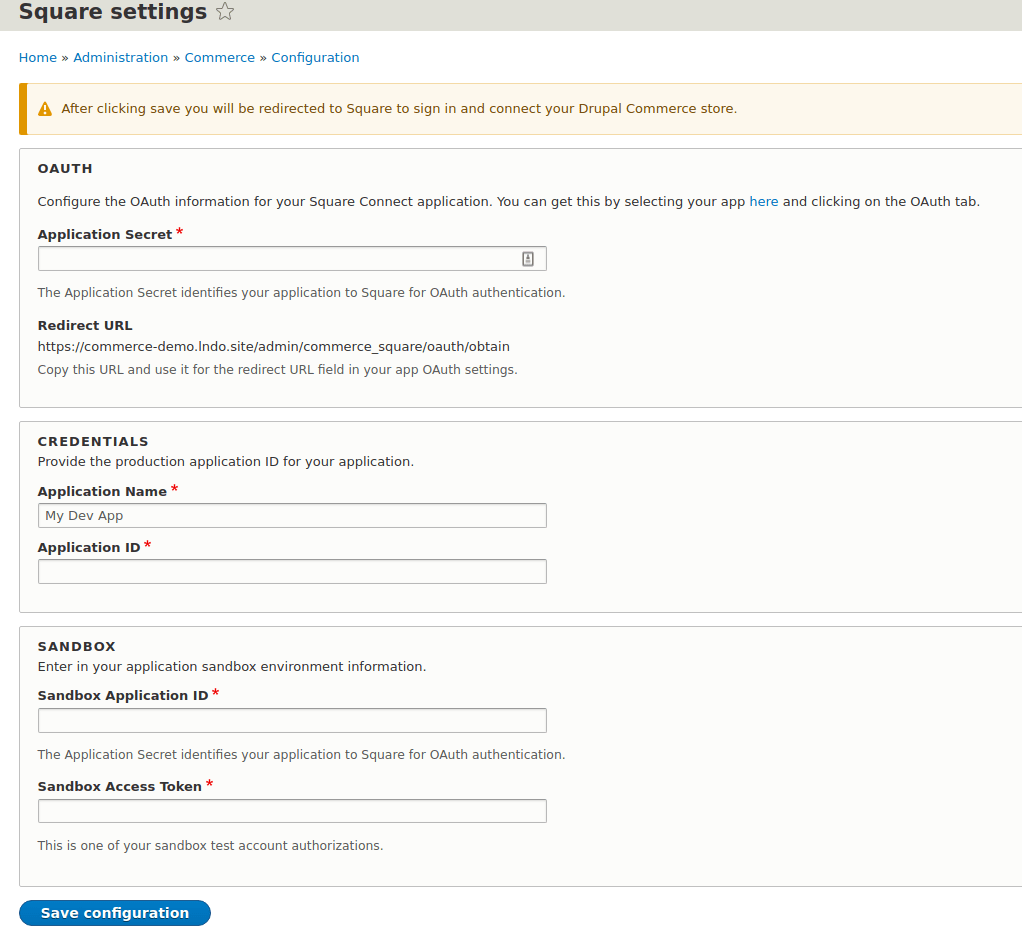Image resolution: width=1022 pixels, height=949 pixels.
Task: Click the star icon to bookmark Square settings
Action: (225, 12)
